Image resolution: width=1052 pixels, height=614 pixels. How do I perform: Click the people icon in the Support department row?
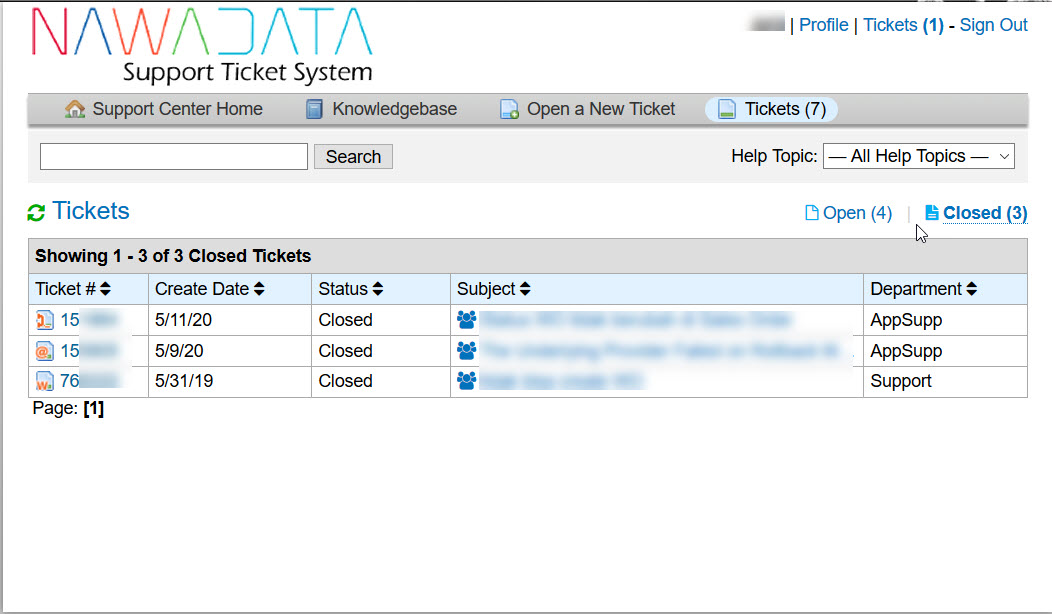pyautogui.click(x=466, y=381)
